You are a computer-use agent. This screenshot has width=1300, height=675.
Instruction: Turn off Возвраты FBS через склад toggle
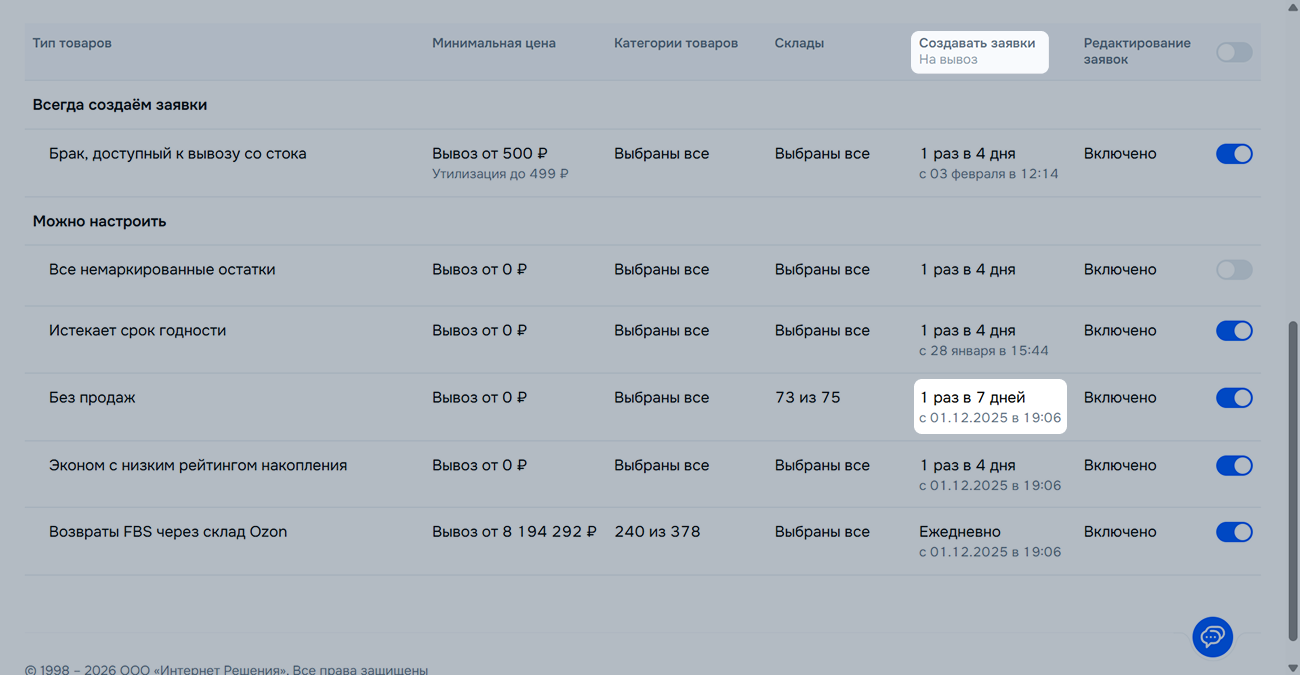click(1234, 532)
